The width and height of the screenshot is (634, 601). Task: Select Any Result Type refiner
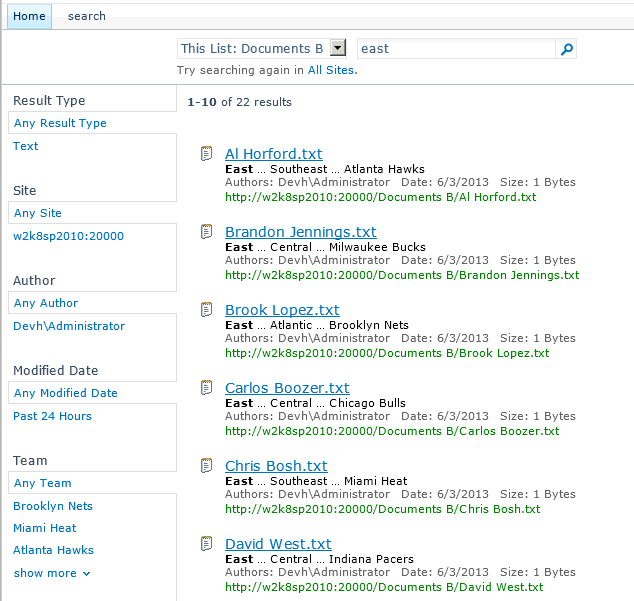pos(60,123)
